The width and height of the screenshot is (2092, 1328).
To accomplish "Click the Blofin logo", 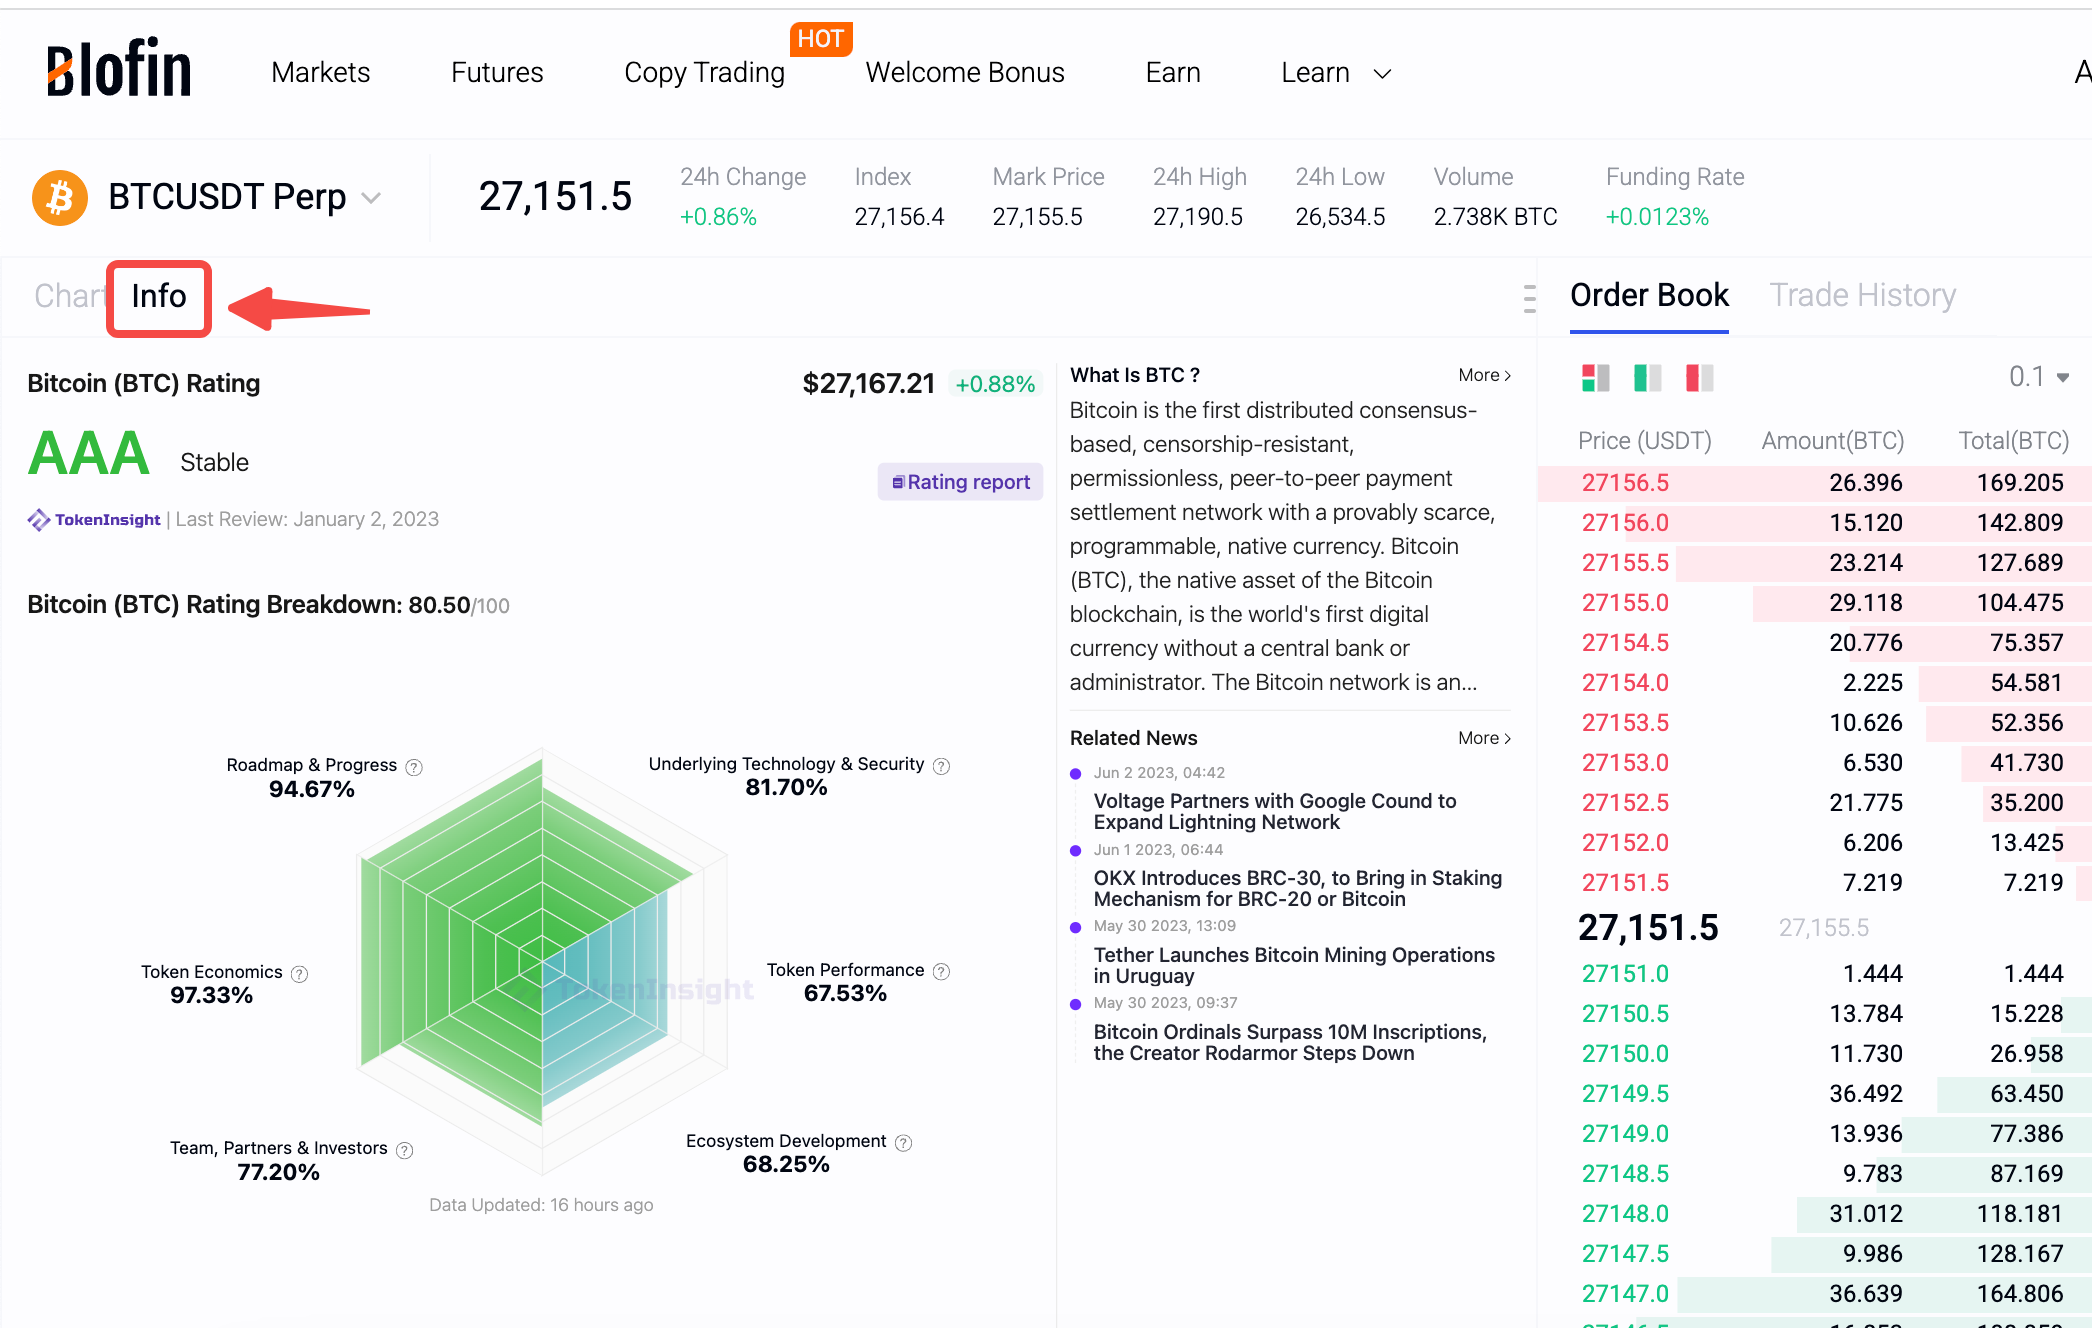I will click(x=119, y=68).
